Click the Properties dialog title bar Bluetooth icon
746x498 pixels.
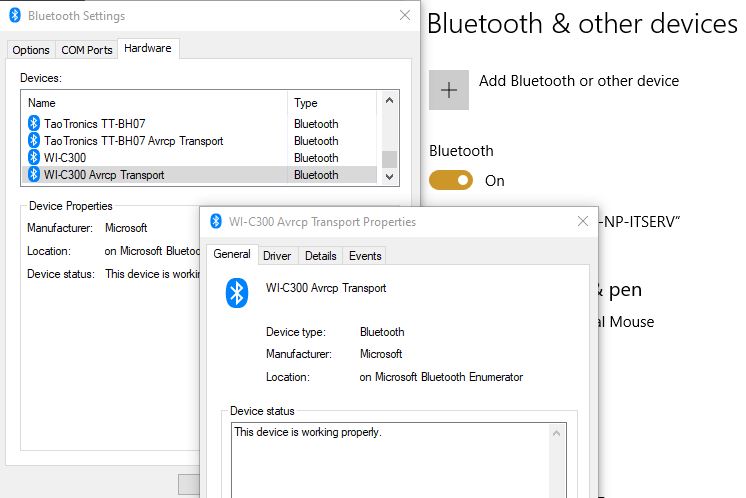tap(216, 221)
